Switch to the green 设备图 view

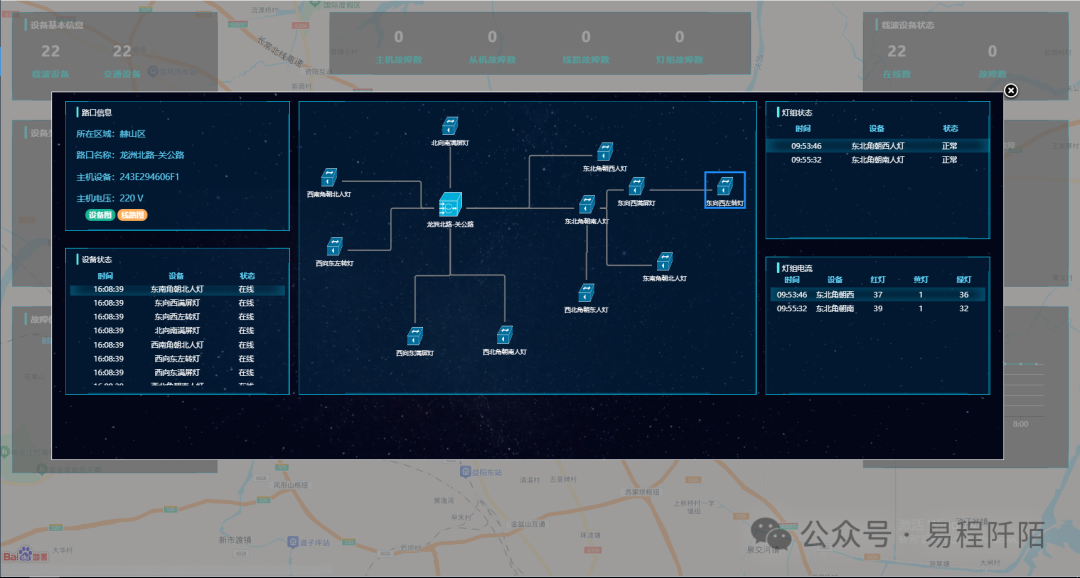(100, 215)
